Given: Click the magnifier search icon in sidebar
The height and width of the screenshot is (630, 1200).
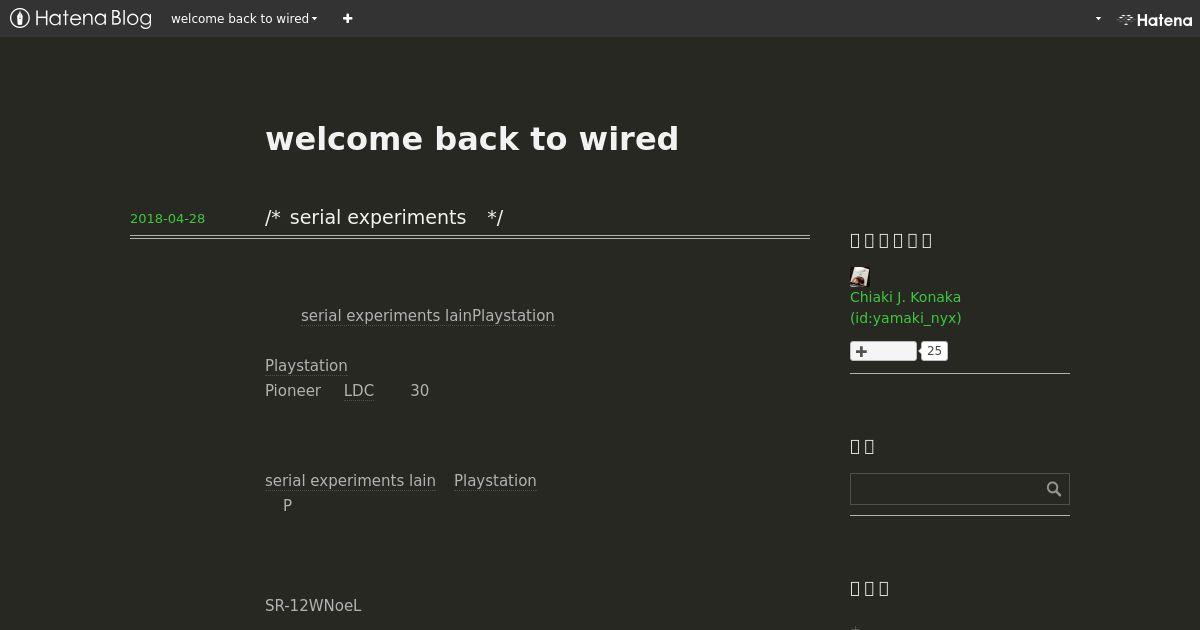Looking at the screenshot, I should (1053, 489).
